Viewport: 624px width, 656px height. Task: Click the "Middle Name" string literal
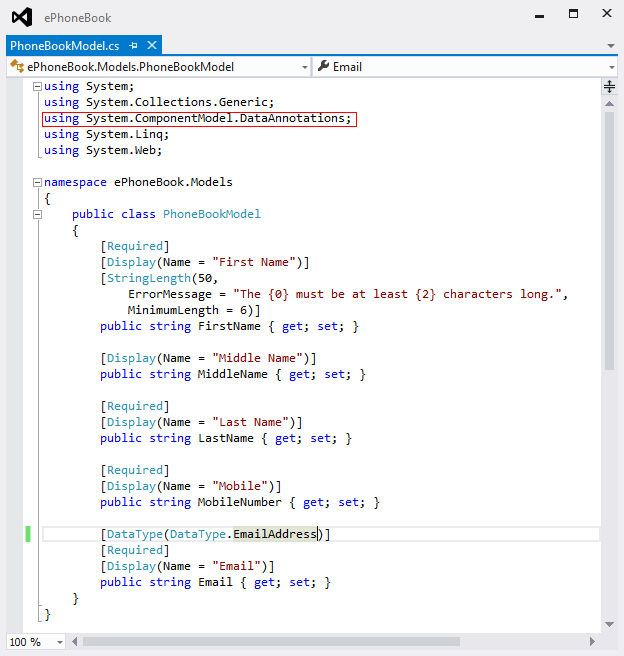point(260,358)
